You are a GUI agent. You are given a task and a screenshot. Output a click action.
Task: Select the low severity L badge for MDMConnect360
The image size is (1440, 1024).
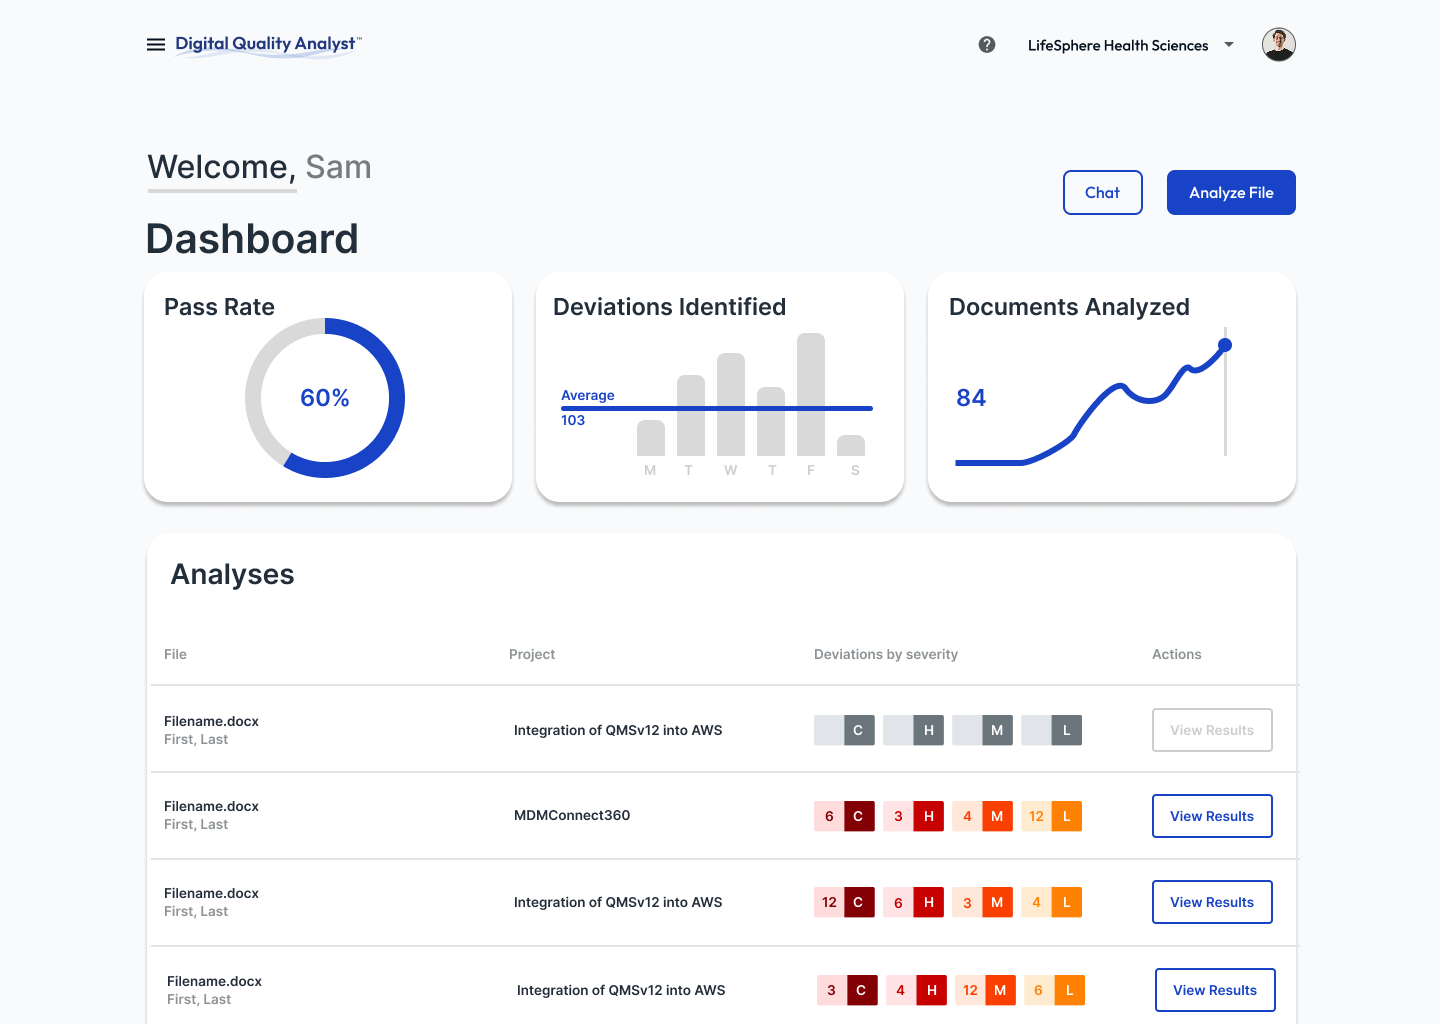1066,816
